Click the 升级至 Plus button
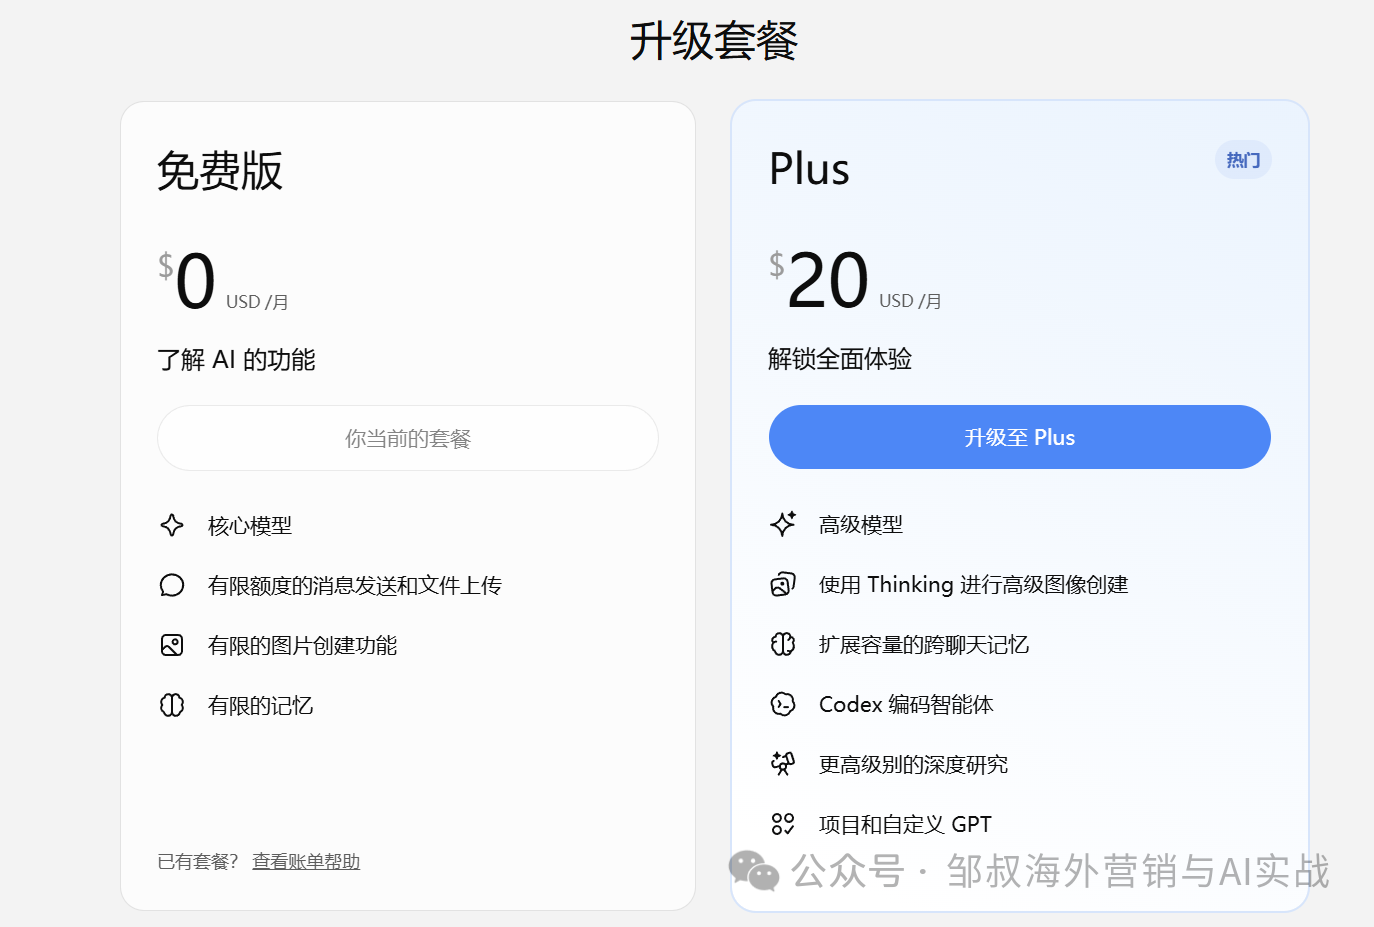The height and width of the screenshot is (927, 1374). tap(1020, 437)
